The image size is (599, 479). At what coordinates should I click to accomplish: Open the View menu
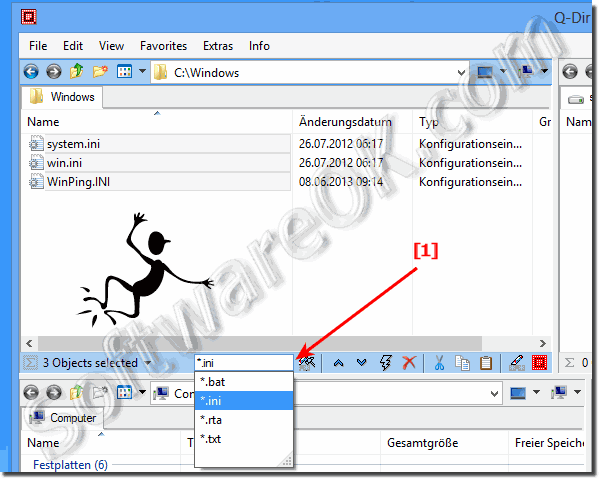[112, 46]
